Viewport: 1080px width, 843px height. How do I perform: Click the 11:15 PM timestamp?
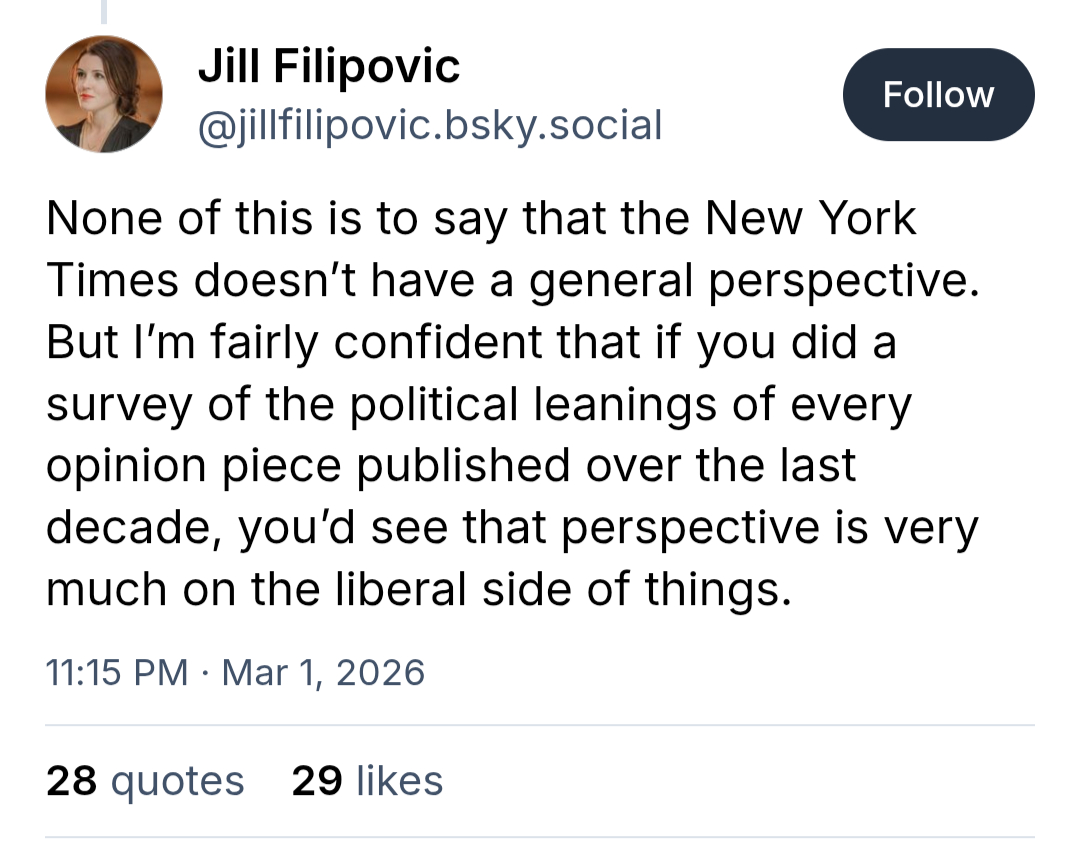117,672
